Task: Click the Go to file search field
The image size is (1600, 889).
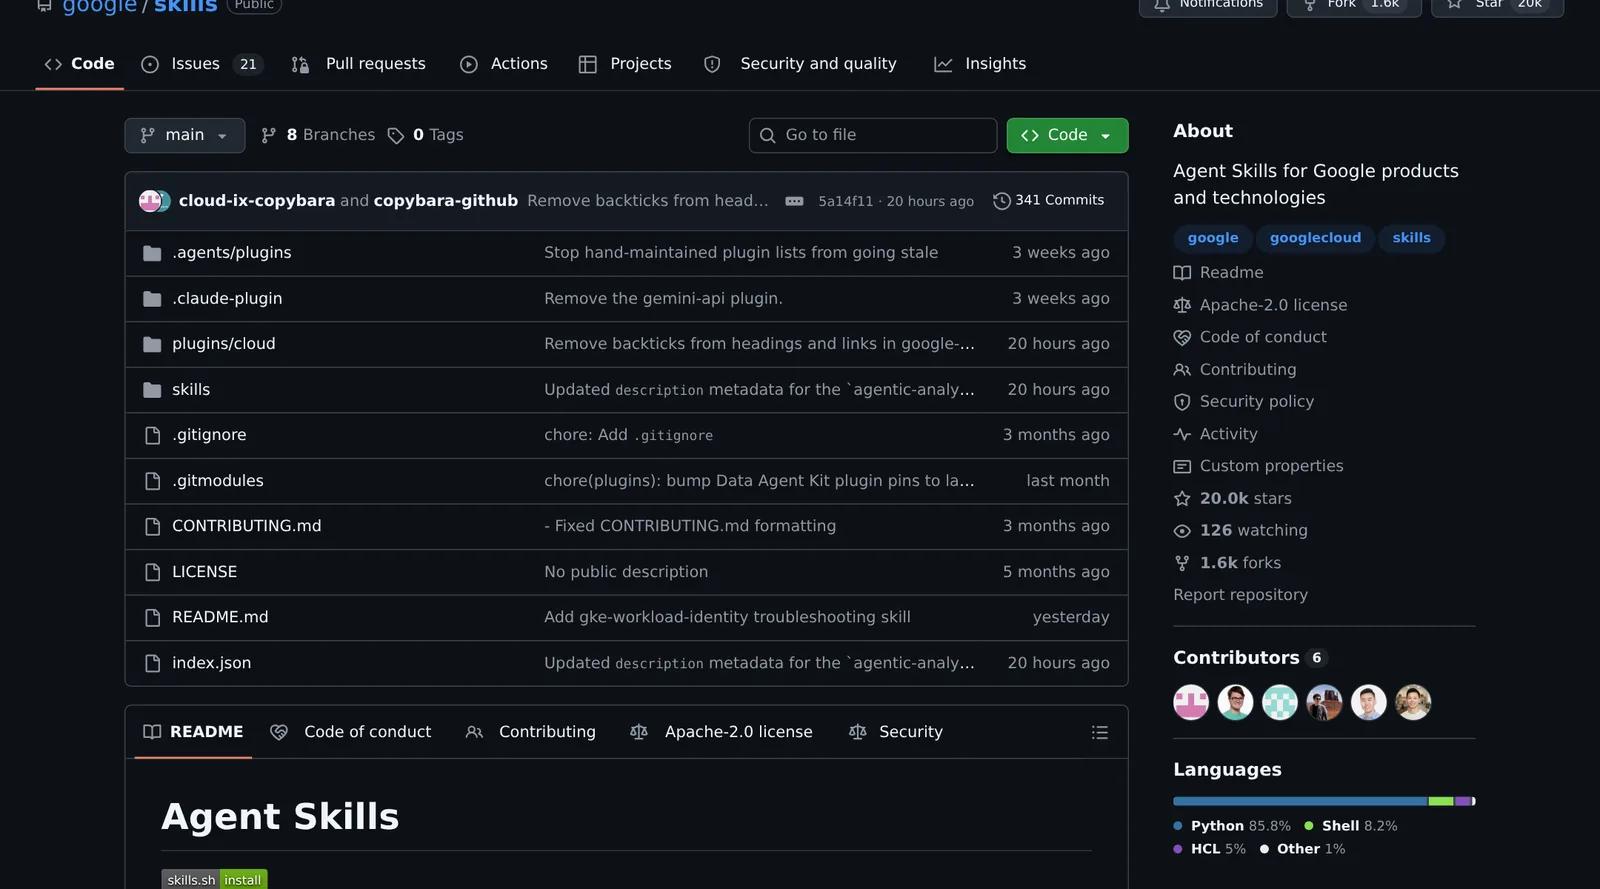Action: pos(872,135)
